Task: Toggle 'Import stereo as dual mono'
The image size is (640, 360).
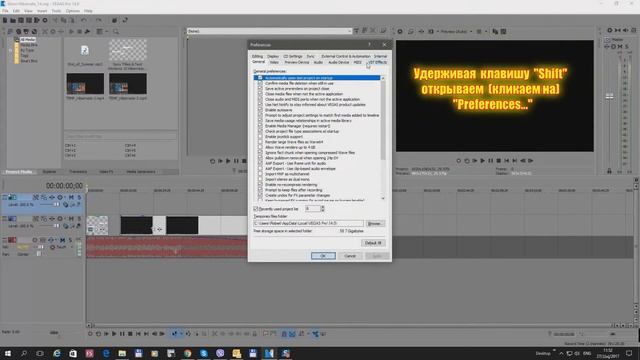Action: coord(260,179)
